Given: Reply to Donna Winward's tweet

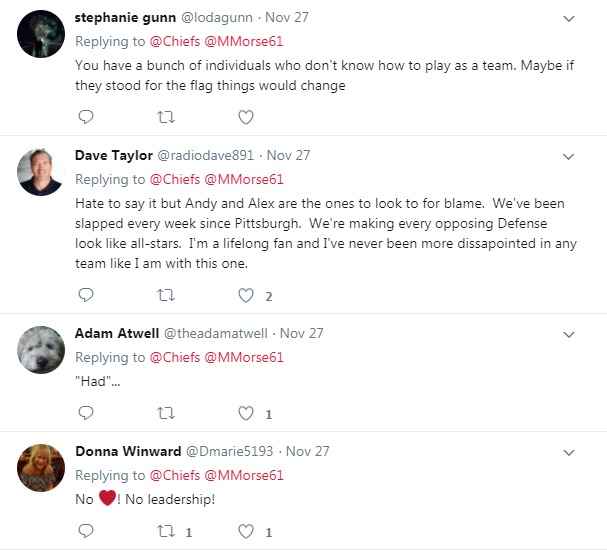Looking at the screenshot, I should (85, 530).
